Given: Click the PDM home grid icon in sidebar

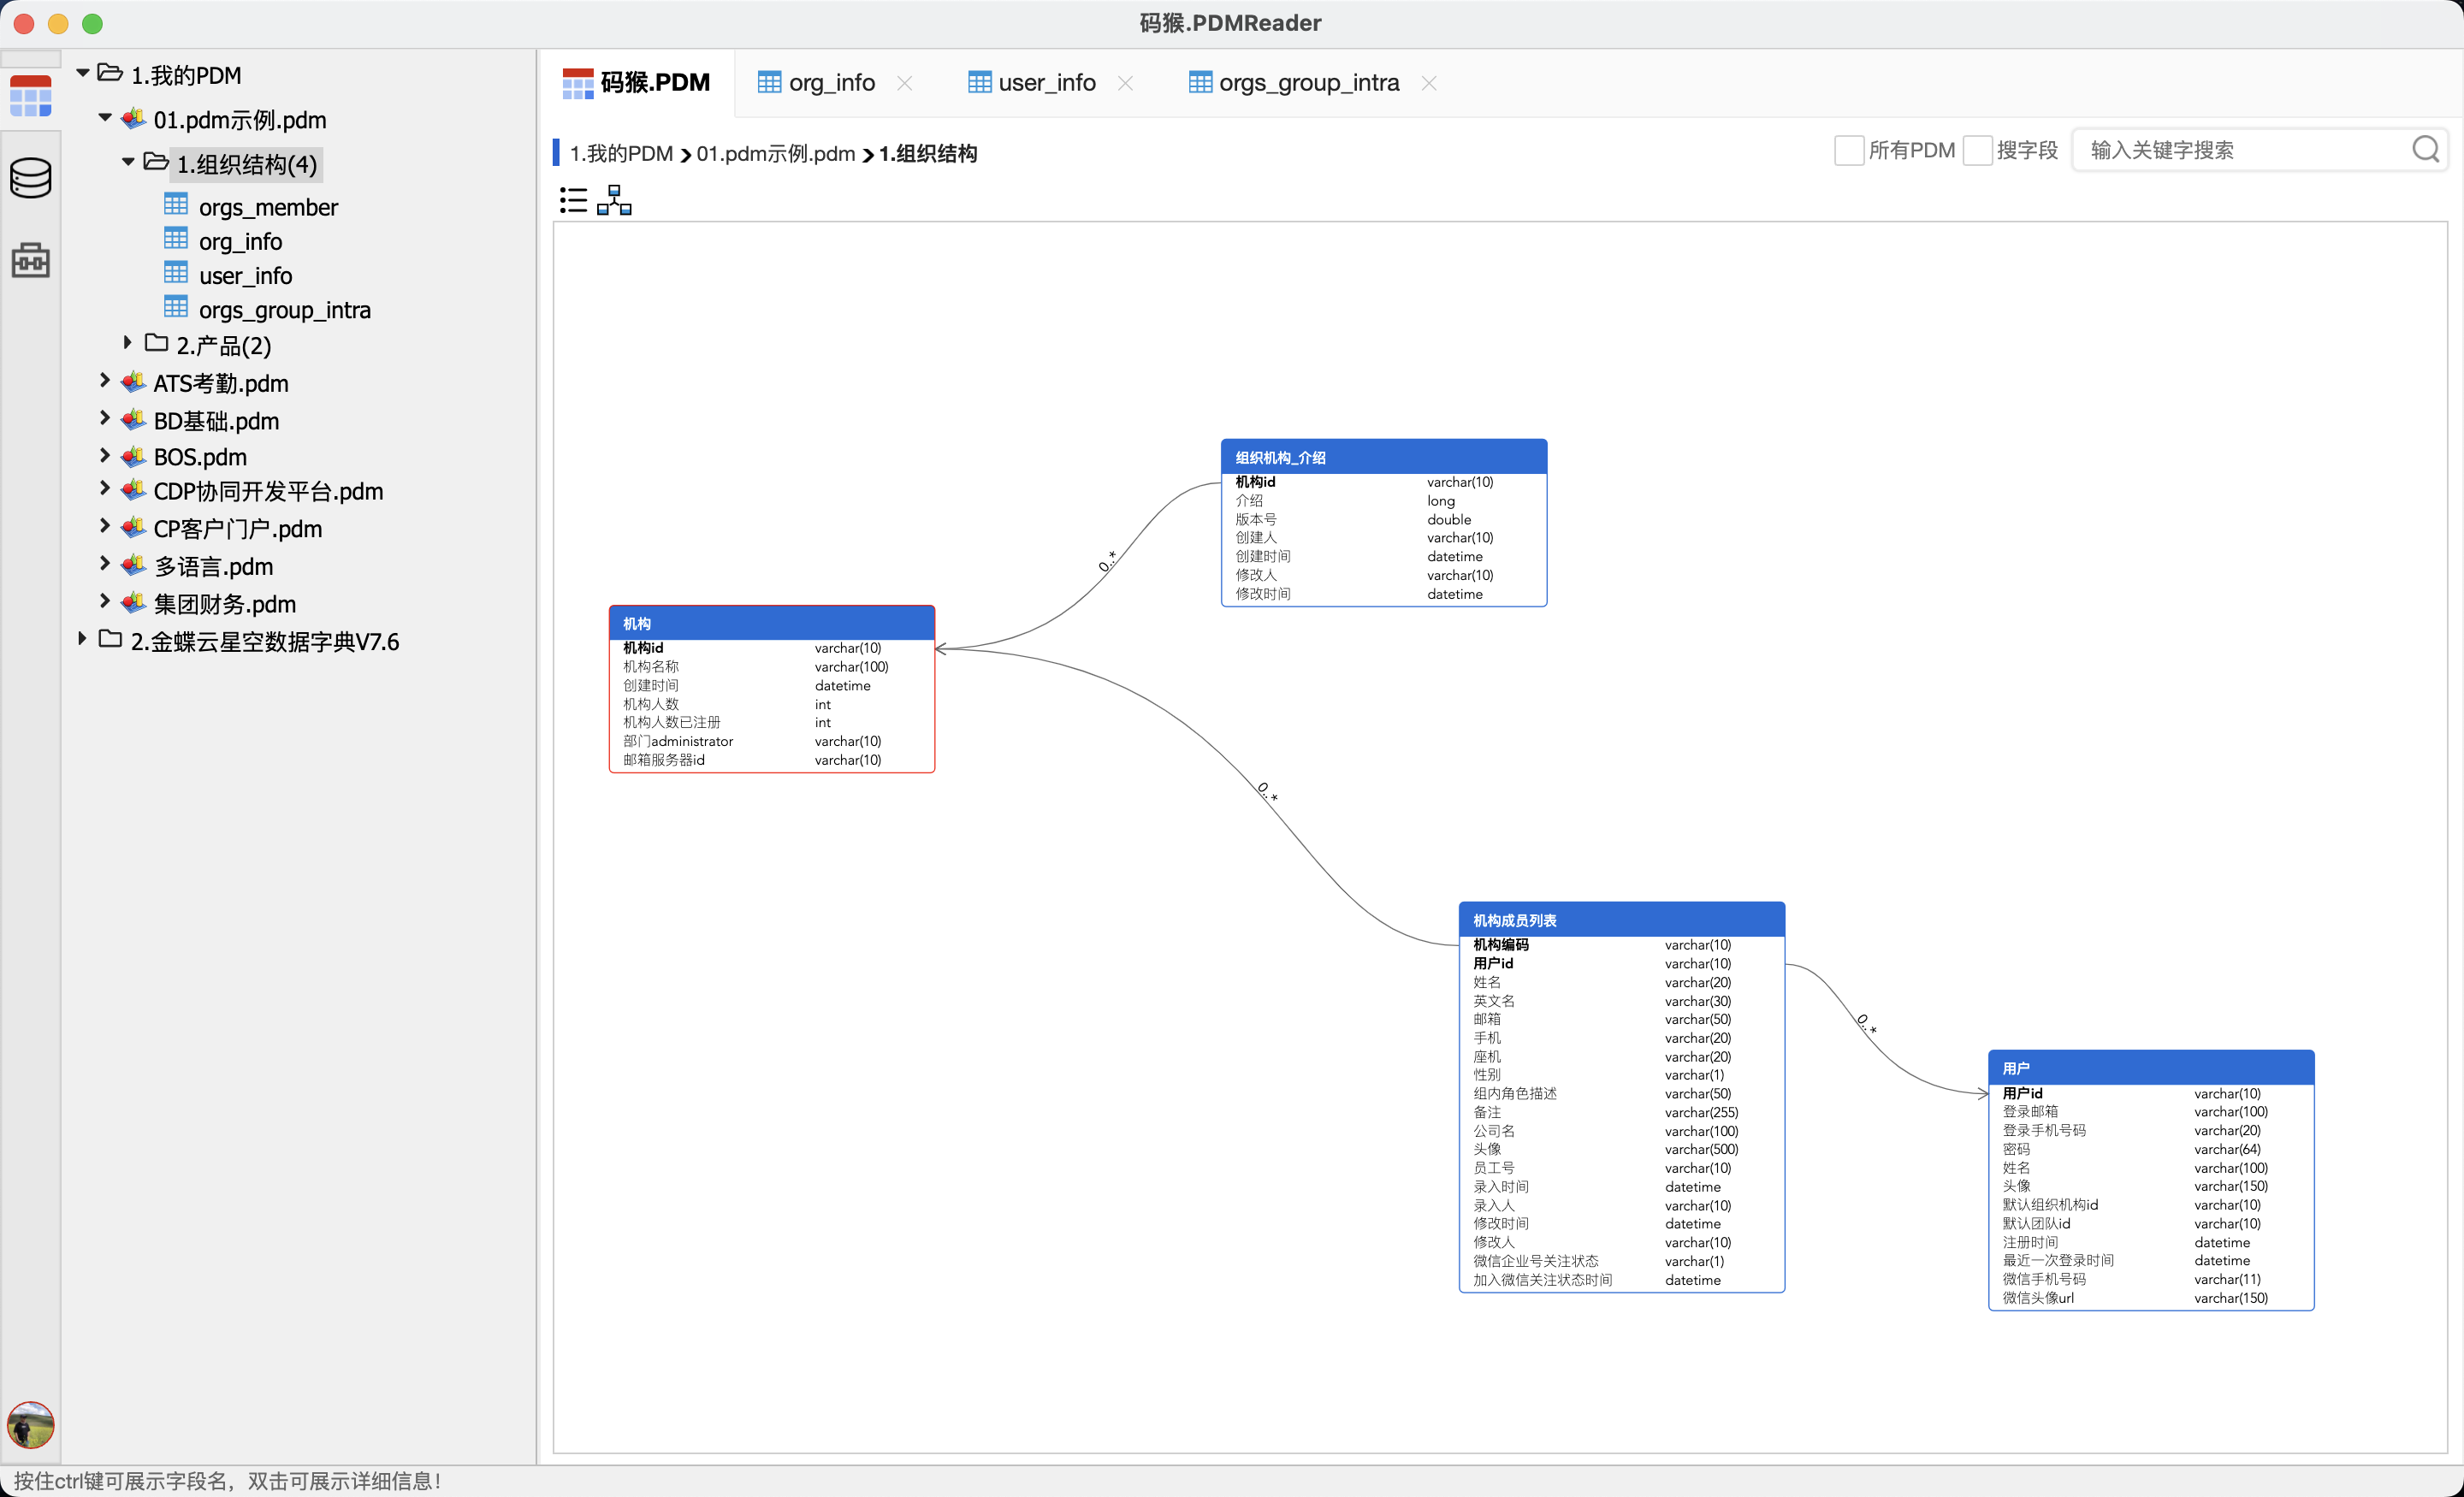Looking at the screenshot, I should 30,96.
